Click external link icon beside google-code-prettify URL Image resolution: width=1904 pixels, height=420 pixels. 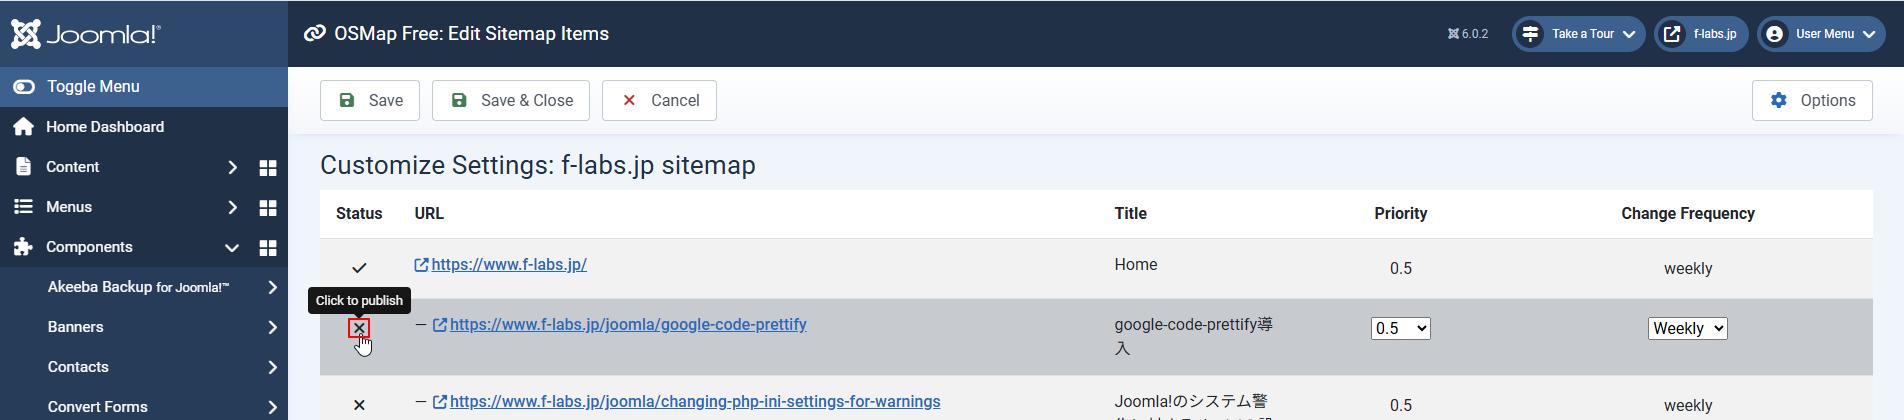[x=440, y=325]
